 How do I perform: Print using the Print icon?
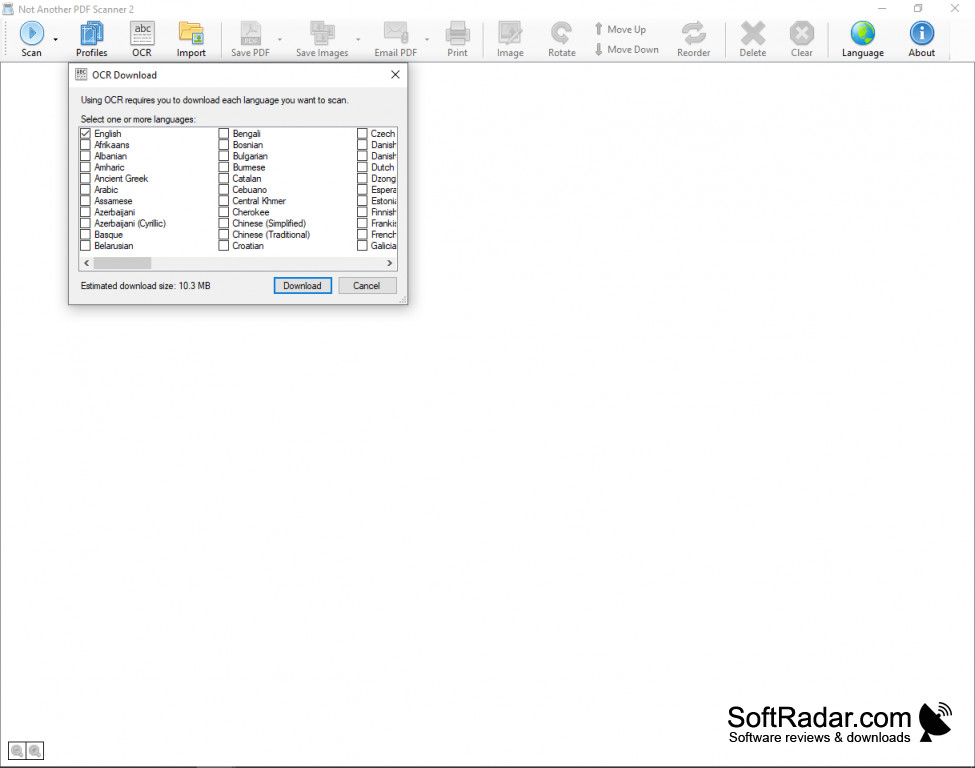coord(457,39)
